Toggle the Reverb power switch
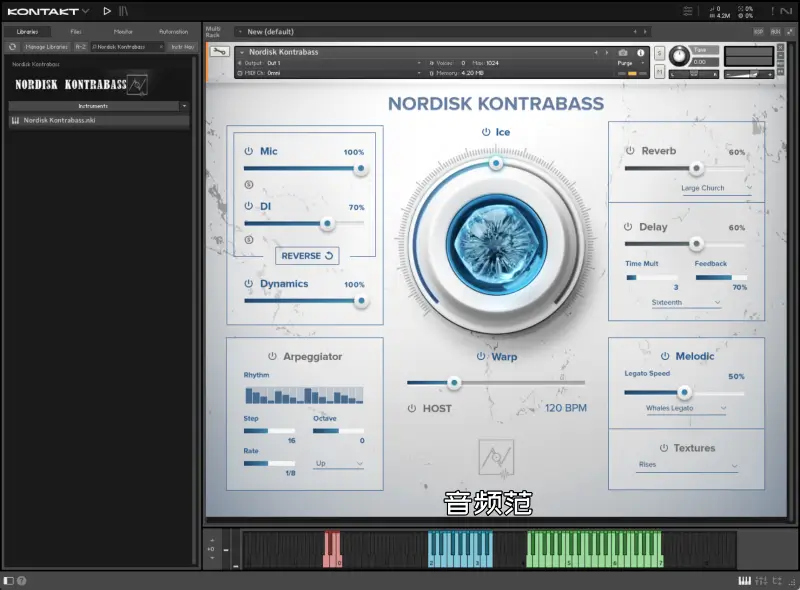The image size is (800, 590). (x=630, y=151)
